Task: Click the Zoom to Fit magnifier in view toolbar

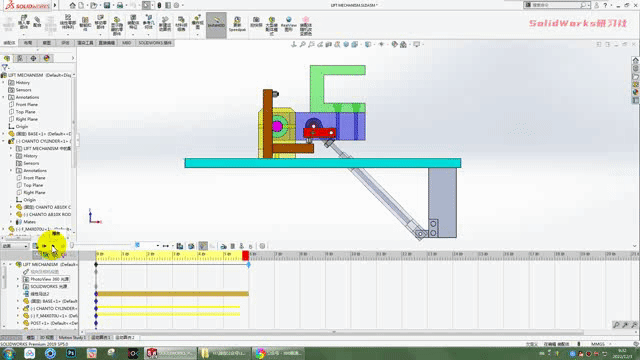Action: [302, 44]
